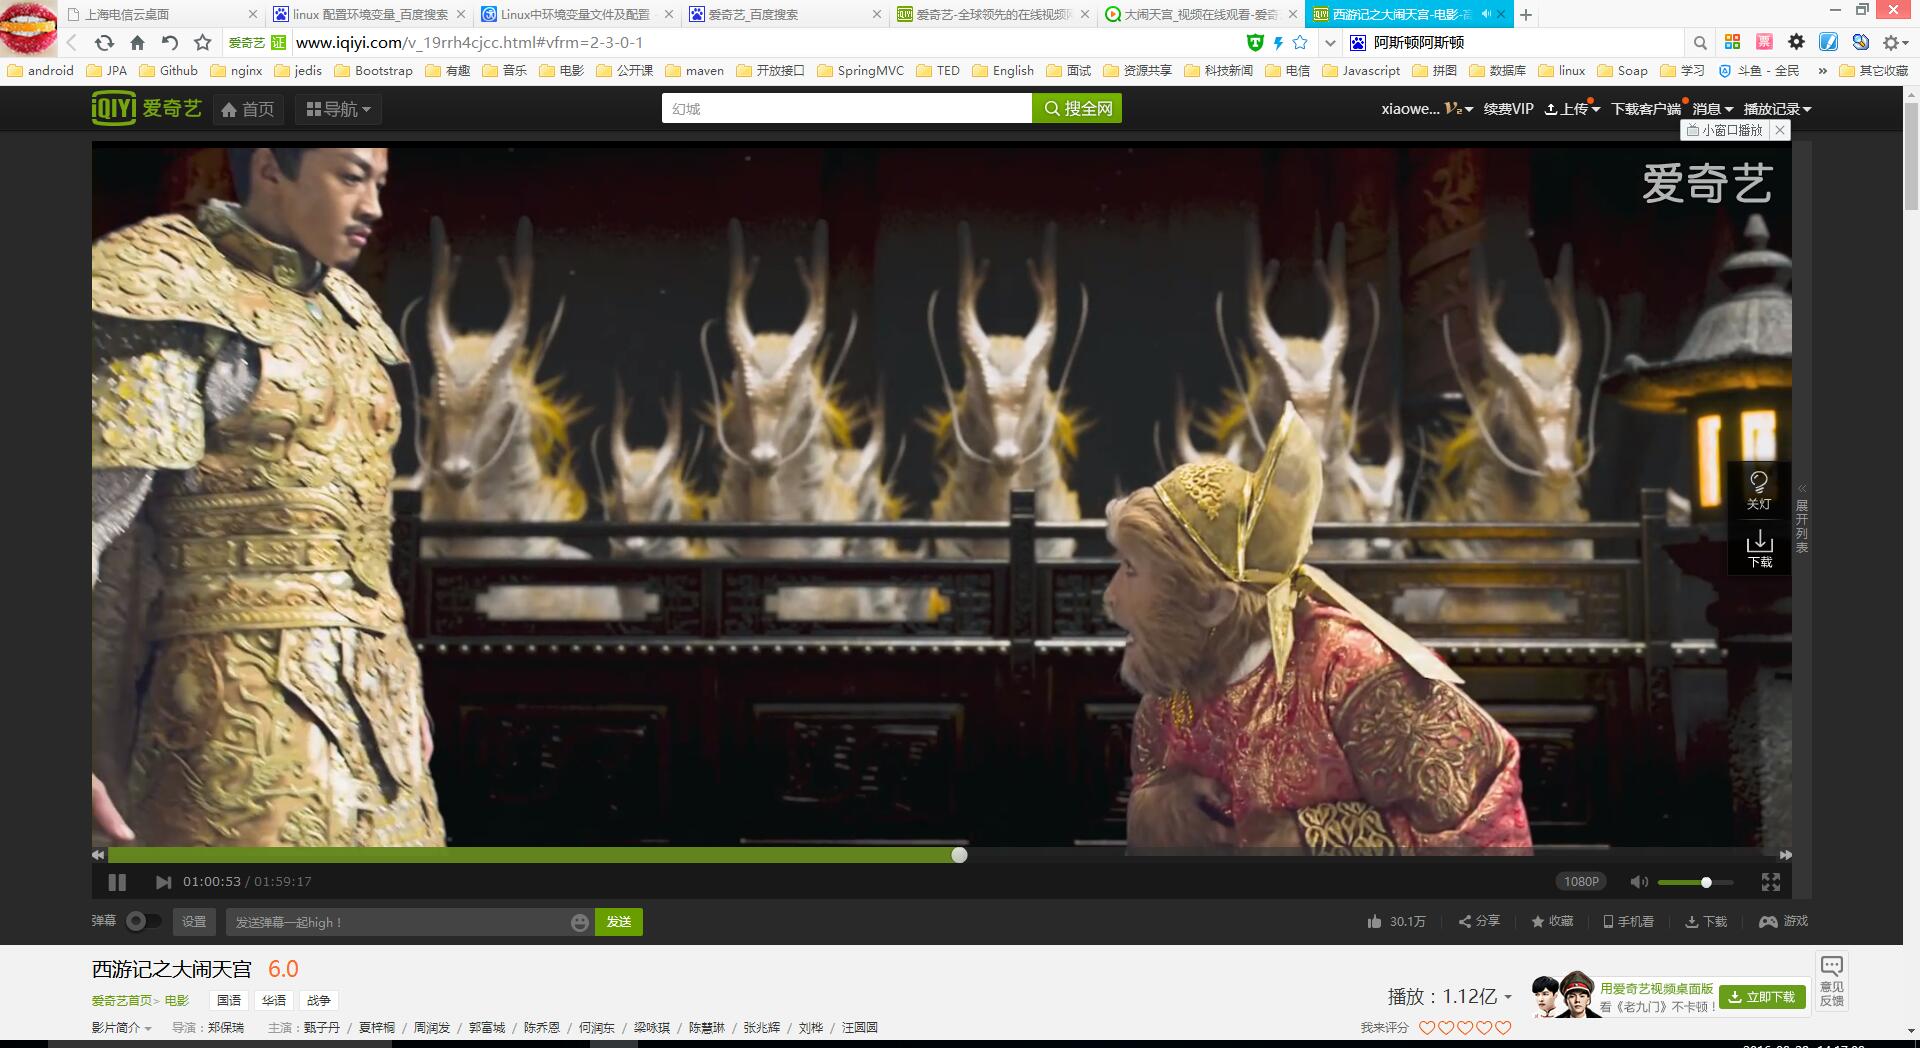Click the iQIYI logo in the header
The image size is (1920, 1048).
click(147, 108)
